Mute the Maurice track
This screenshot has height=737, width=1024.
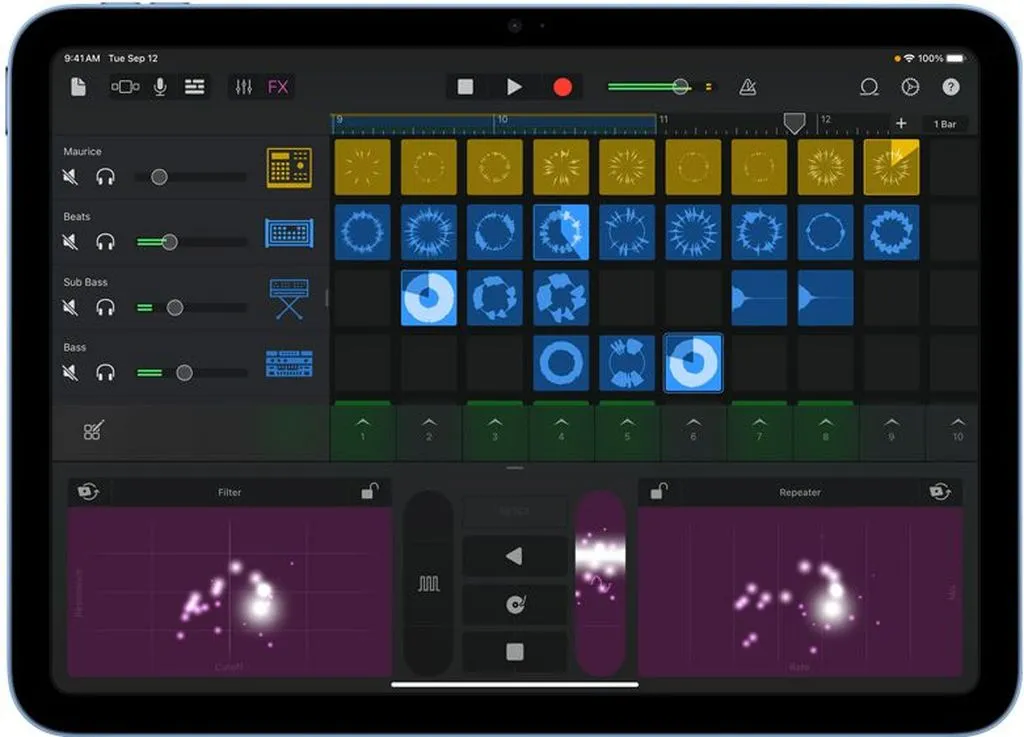pos(70,177)
